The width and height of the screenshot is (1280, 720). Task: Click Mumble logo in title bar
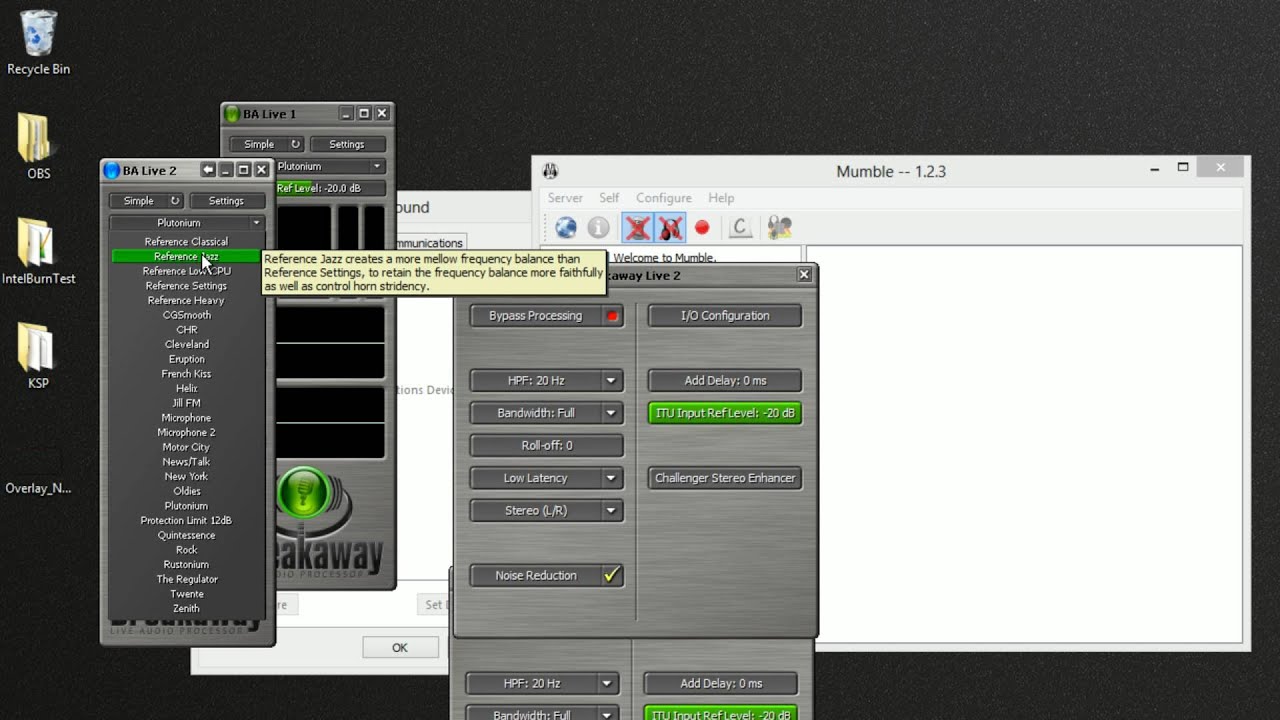tap(550, 171)
